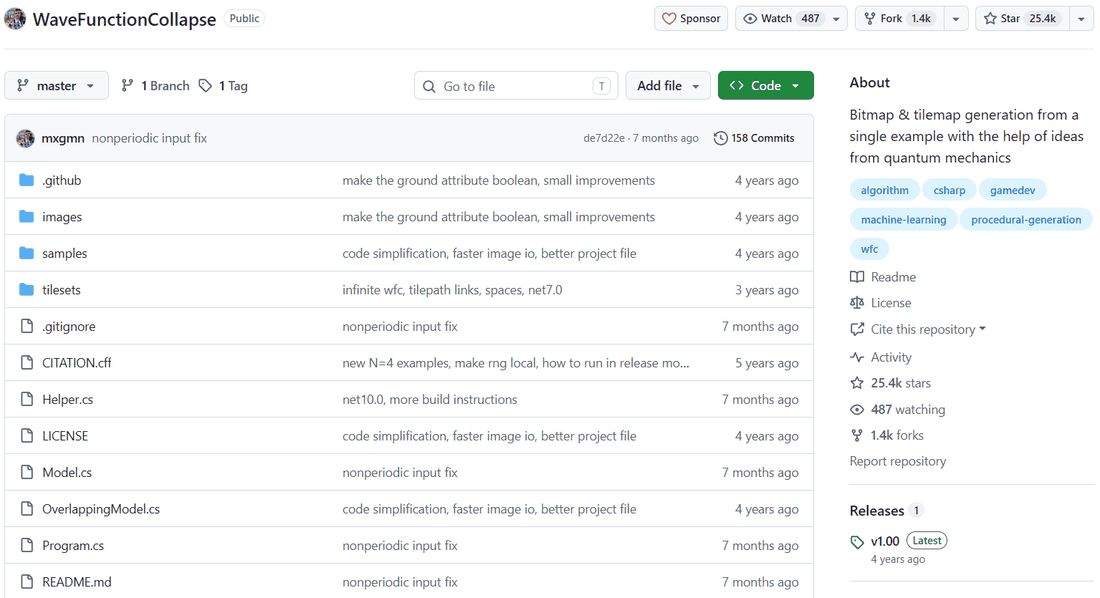Viewport: 1100px width, 598px height.
Task: Open the v1.00 release
Action: point(885,541)
